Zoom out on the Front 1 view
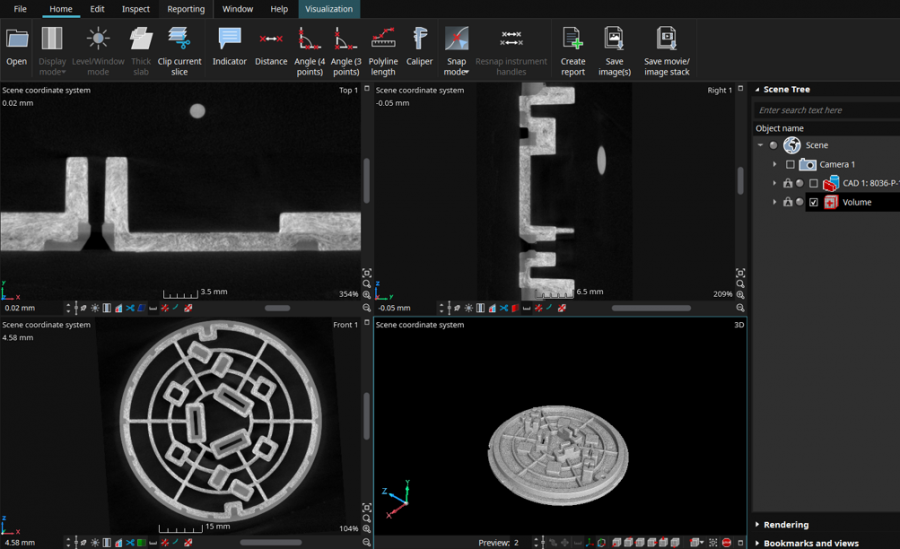900x549 pixels. pyautogui.click(x=367, y=542)
